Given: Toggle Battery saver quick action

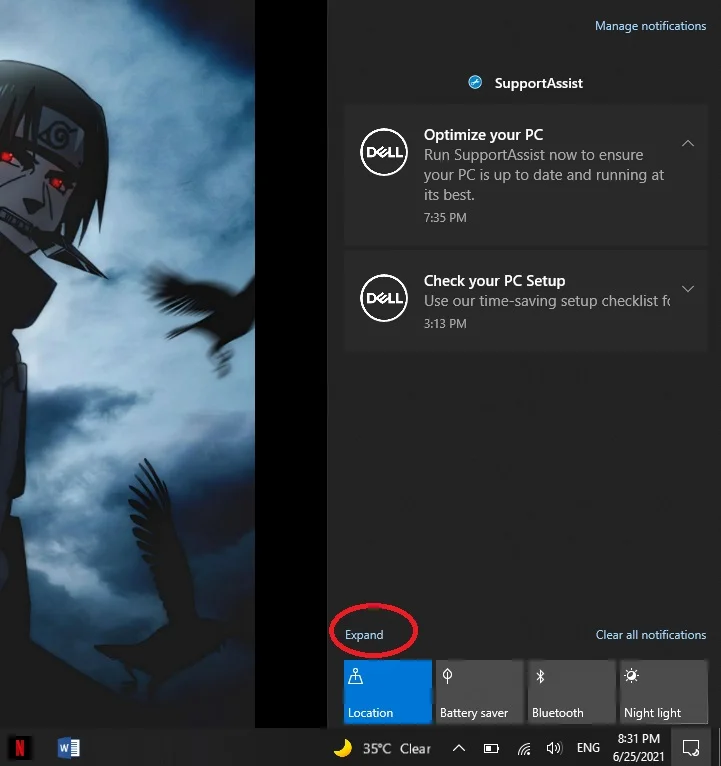Looking at the screenshot, I should [x=479, y=691].
